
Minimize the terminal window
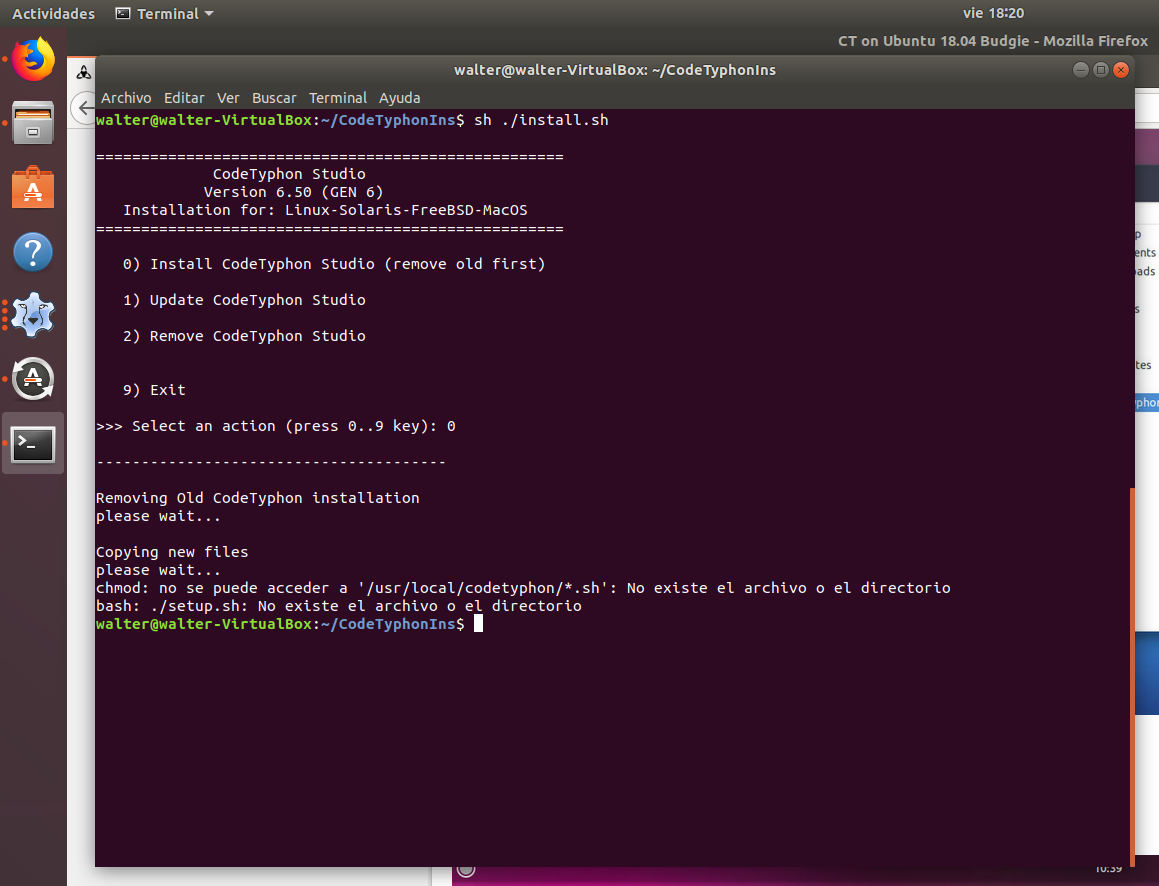(x=1081, y=69)
